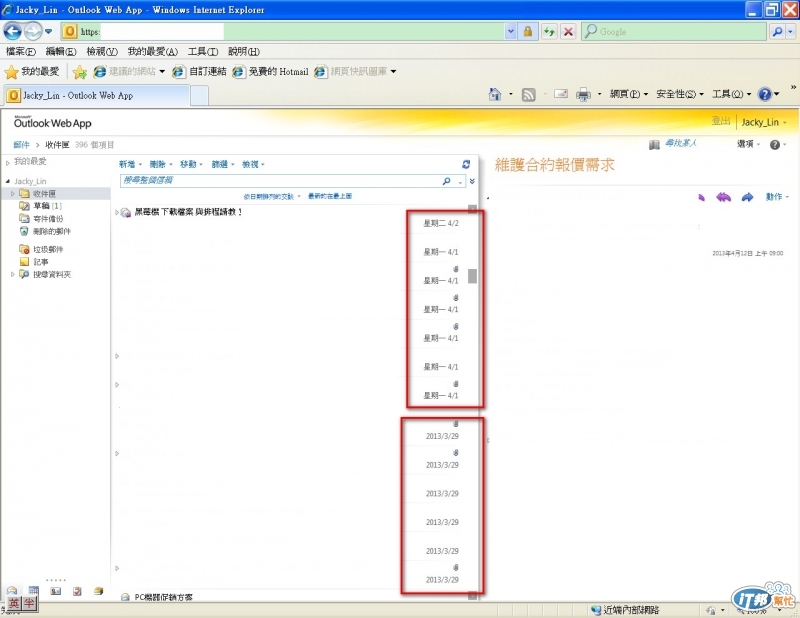800x618 pixels.
Task: Switch to Tasks view bottom icon
Action: [77, 591]
